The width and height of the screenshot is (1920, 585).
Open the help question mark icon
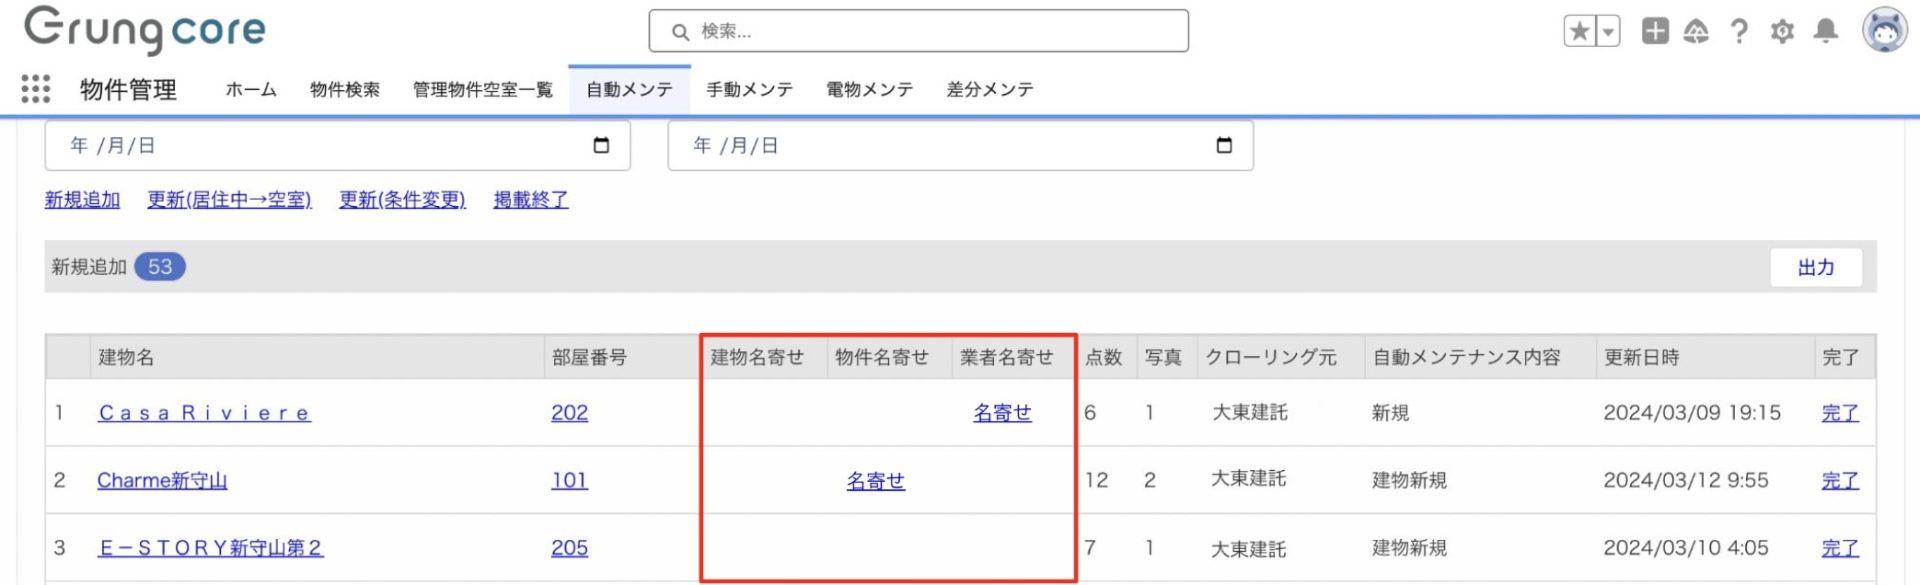[x=1739, y=31]
